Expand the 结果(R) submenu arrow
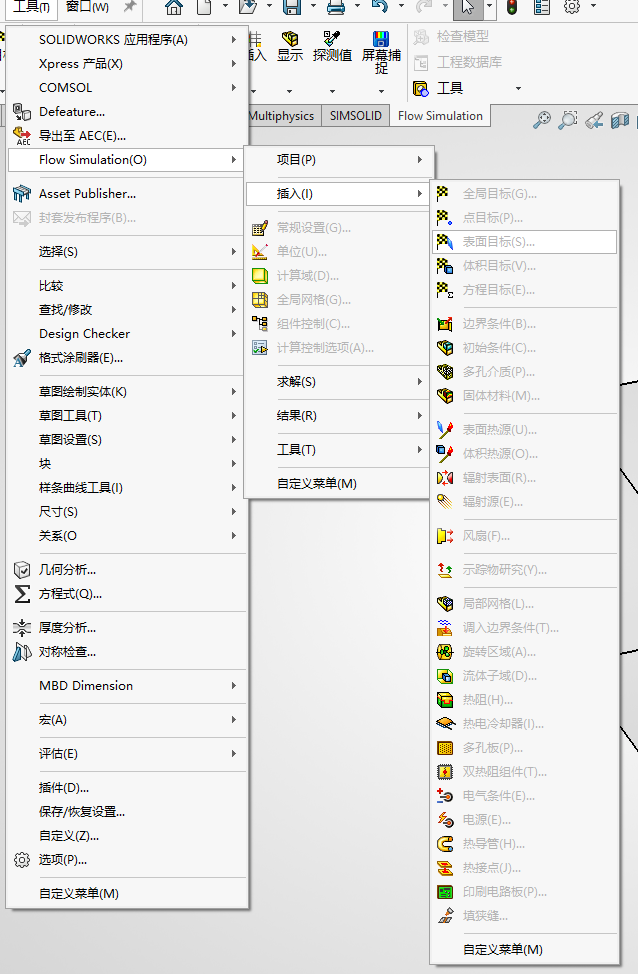638x974 pixels. pyautogui.click(x=420, y=416)
